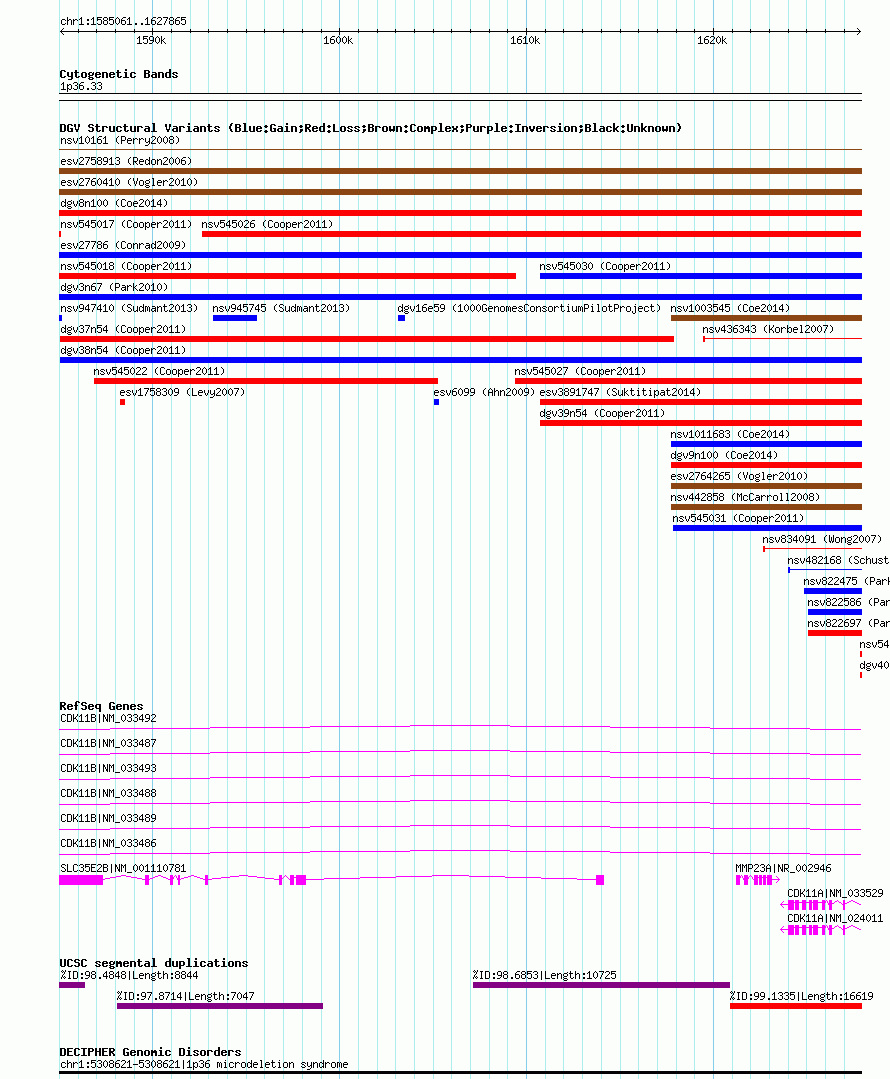
Task: Click the RefSeq Genes track title
Action: tap(101, 706)
